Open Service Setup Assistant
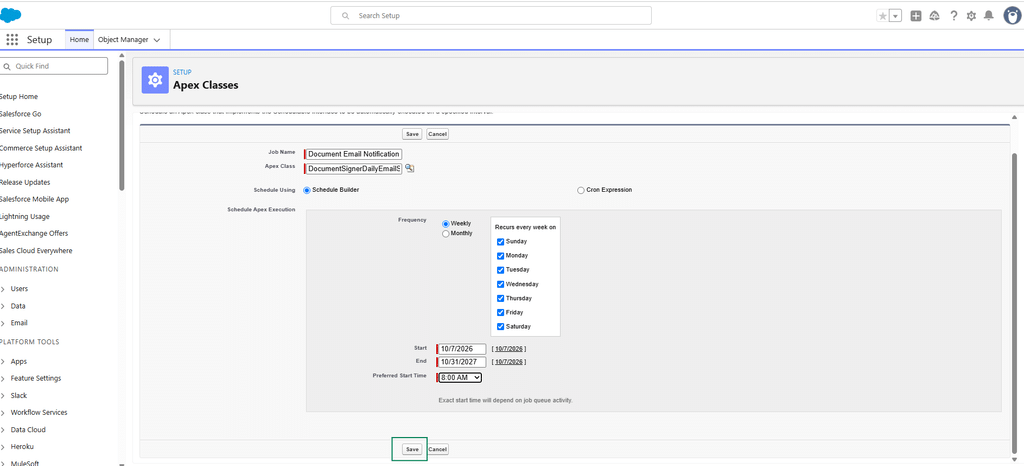The image size is (1024, 466). (x=35, y=131)
